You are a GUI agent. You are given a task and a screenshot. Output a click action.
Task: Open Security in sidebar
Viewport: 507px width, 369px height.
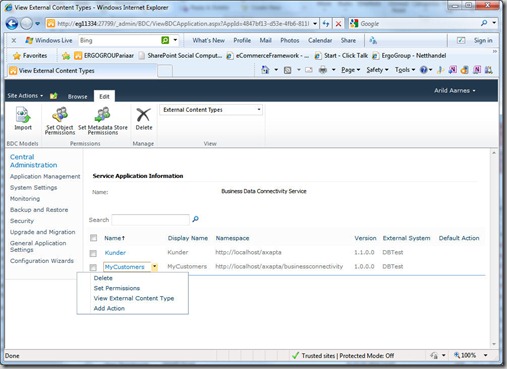22,221
